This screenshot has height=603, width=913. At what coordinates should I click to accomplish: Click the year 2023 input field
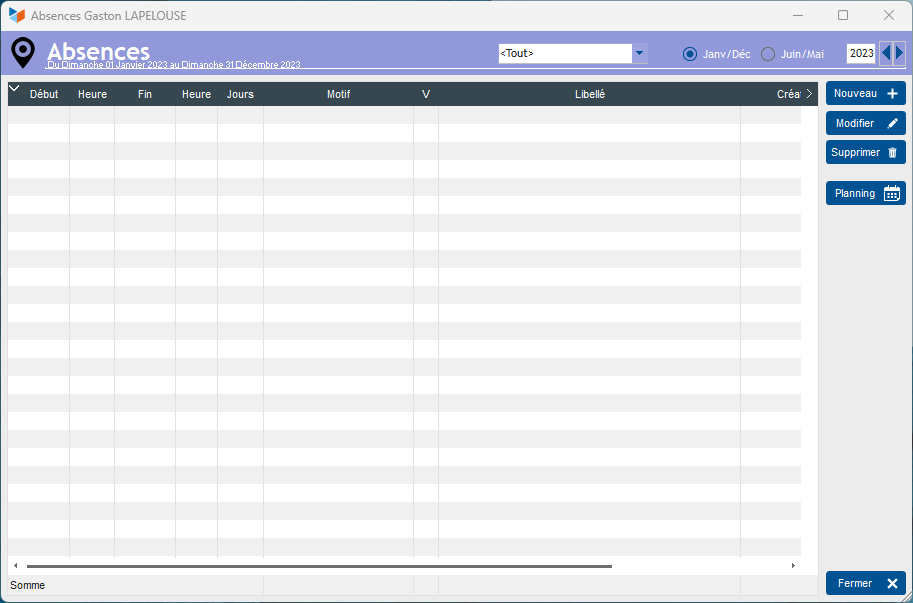(861, 54)
